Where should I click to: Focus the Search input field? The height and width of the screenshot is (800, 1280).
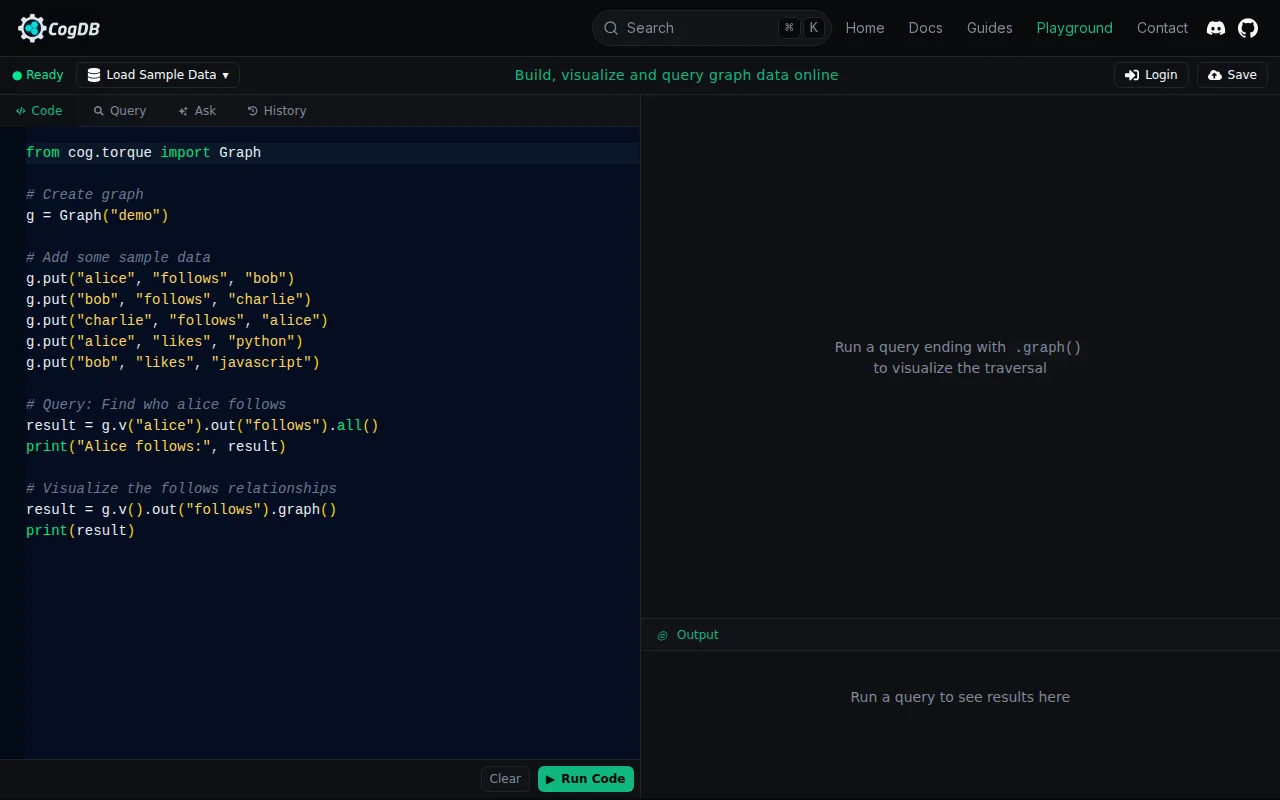click(711, 28)
